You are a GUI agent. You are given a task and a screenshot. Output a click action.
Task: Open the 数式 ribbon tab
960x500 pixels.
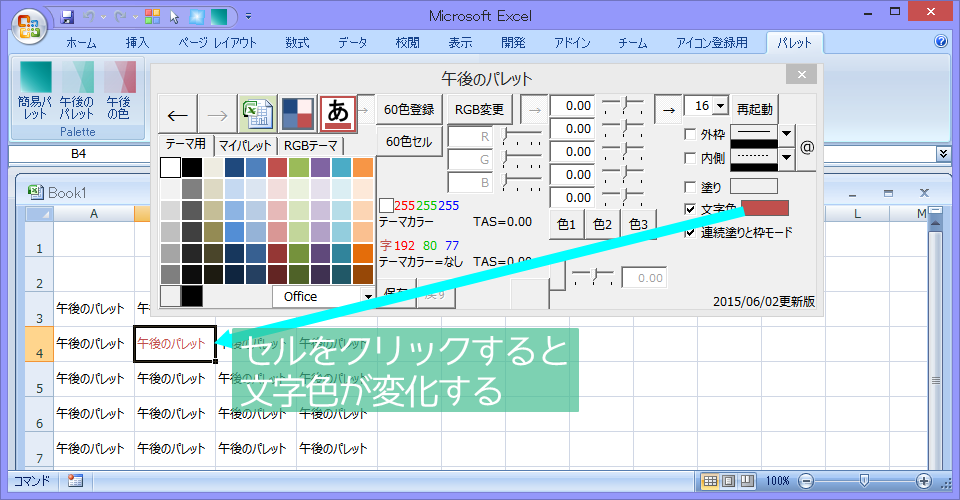(x=297, y=42)
